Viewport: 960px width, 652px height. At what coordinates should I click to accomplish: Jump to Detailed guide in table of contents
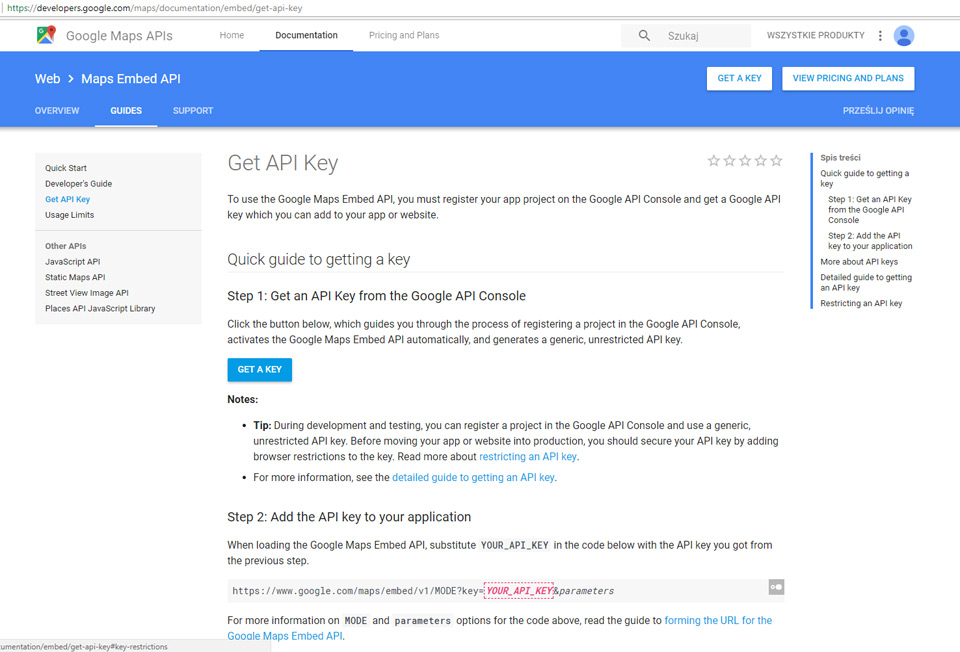(866, 282)
